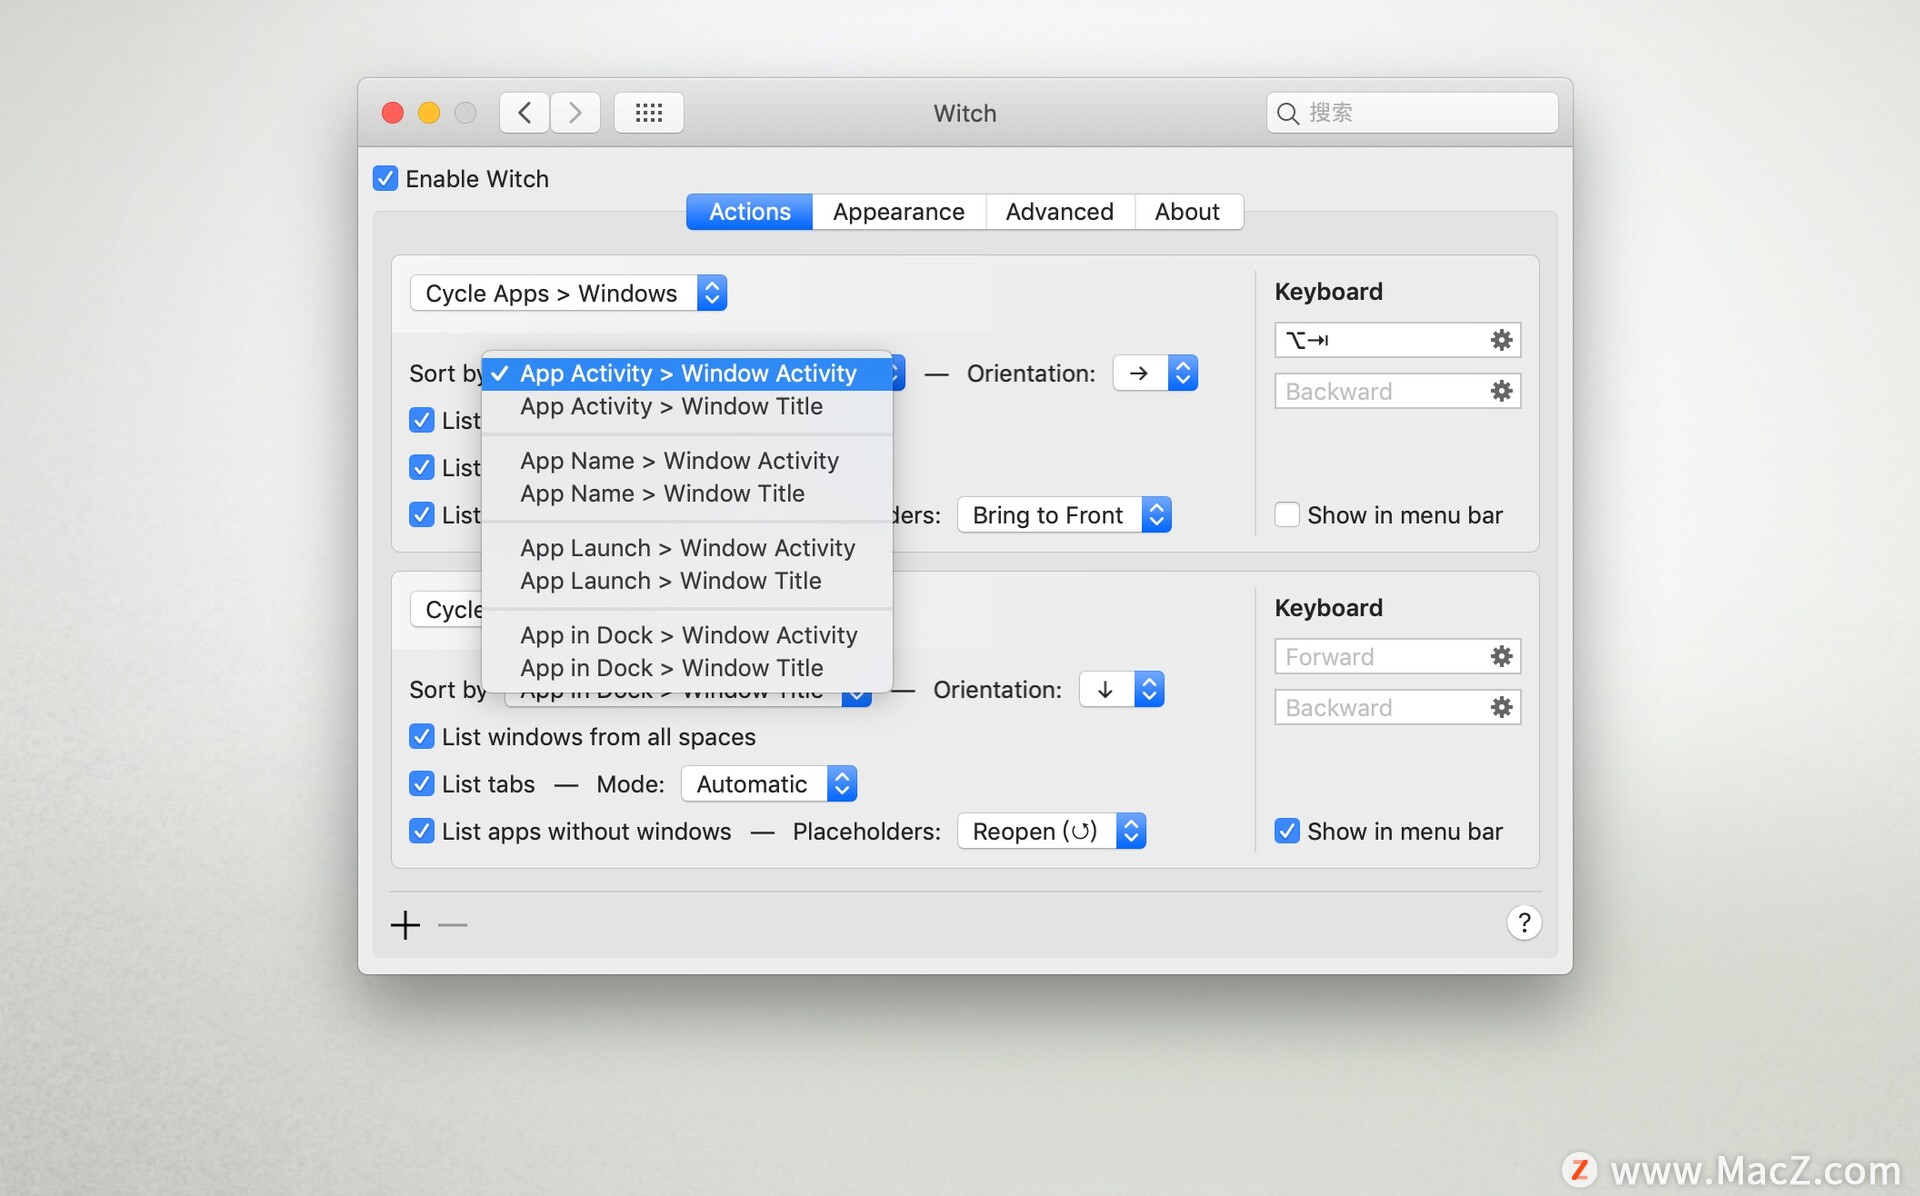
Task: Open gear settings for the bottom Backward shortcut
Action: (1501, 707)
